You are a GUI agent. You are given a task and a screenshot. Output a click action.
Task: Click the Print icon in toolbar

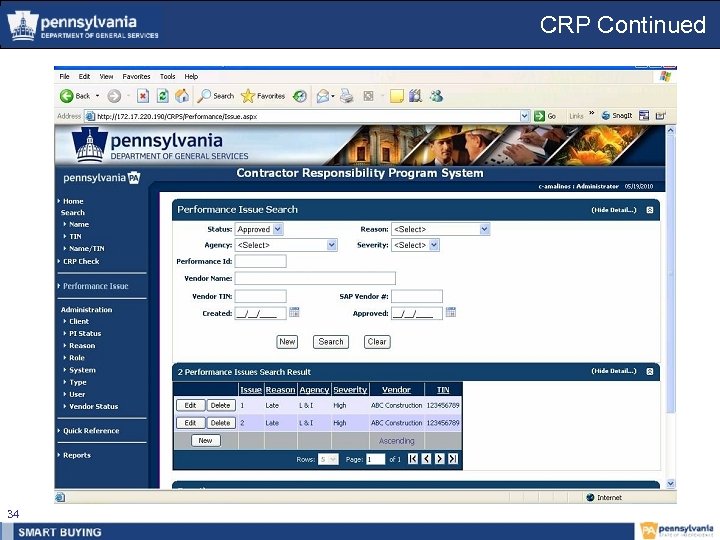347,96
